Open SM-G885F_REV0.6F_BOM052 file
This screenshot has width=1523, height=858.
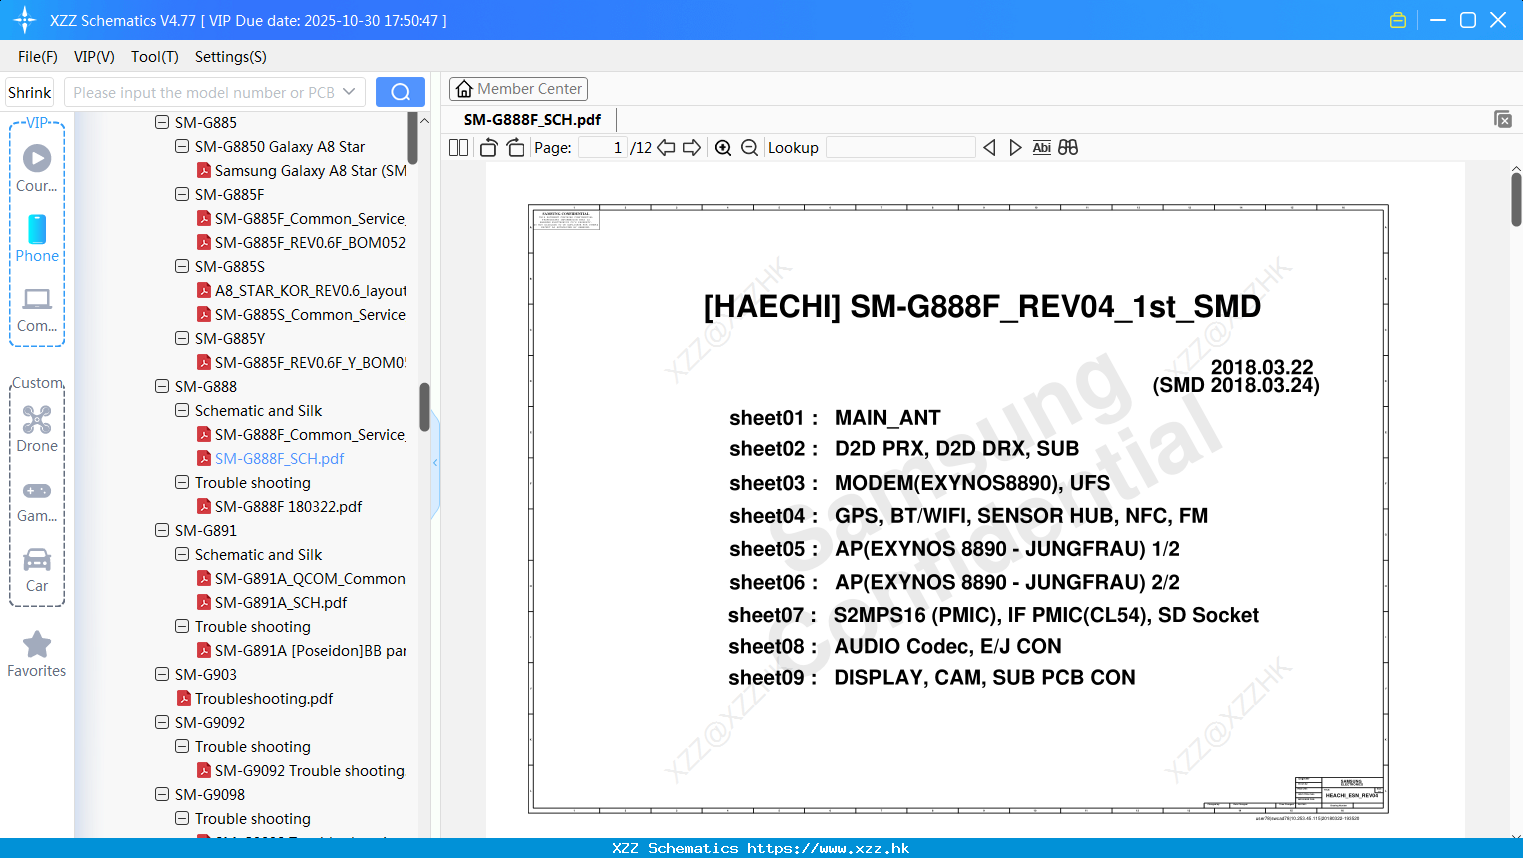[310, 242]
